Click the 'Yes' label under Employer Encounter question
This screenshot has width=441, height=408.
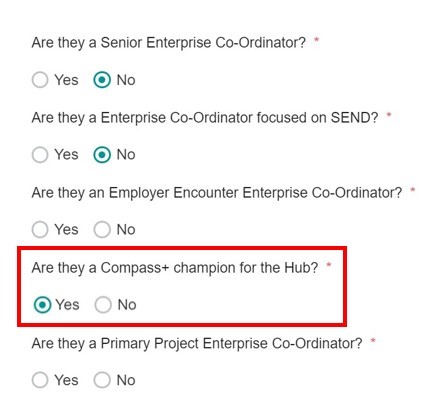[66, 230]
